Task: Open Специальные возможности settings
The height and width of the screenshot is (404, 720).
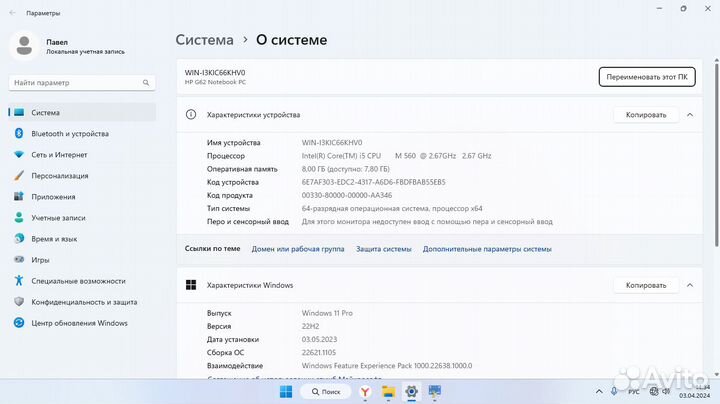Action: click(82, 281)
